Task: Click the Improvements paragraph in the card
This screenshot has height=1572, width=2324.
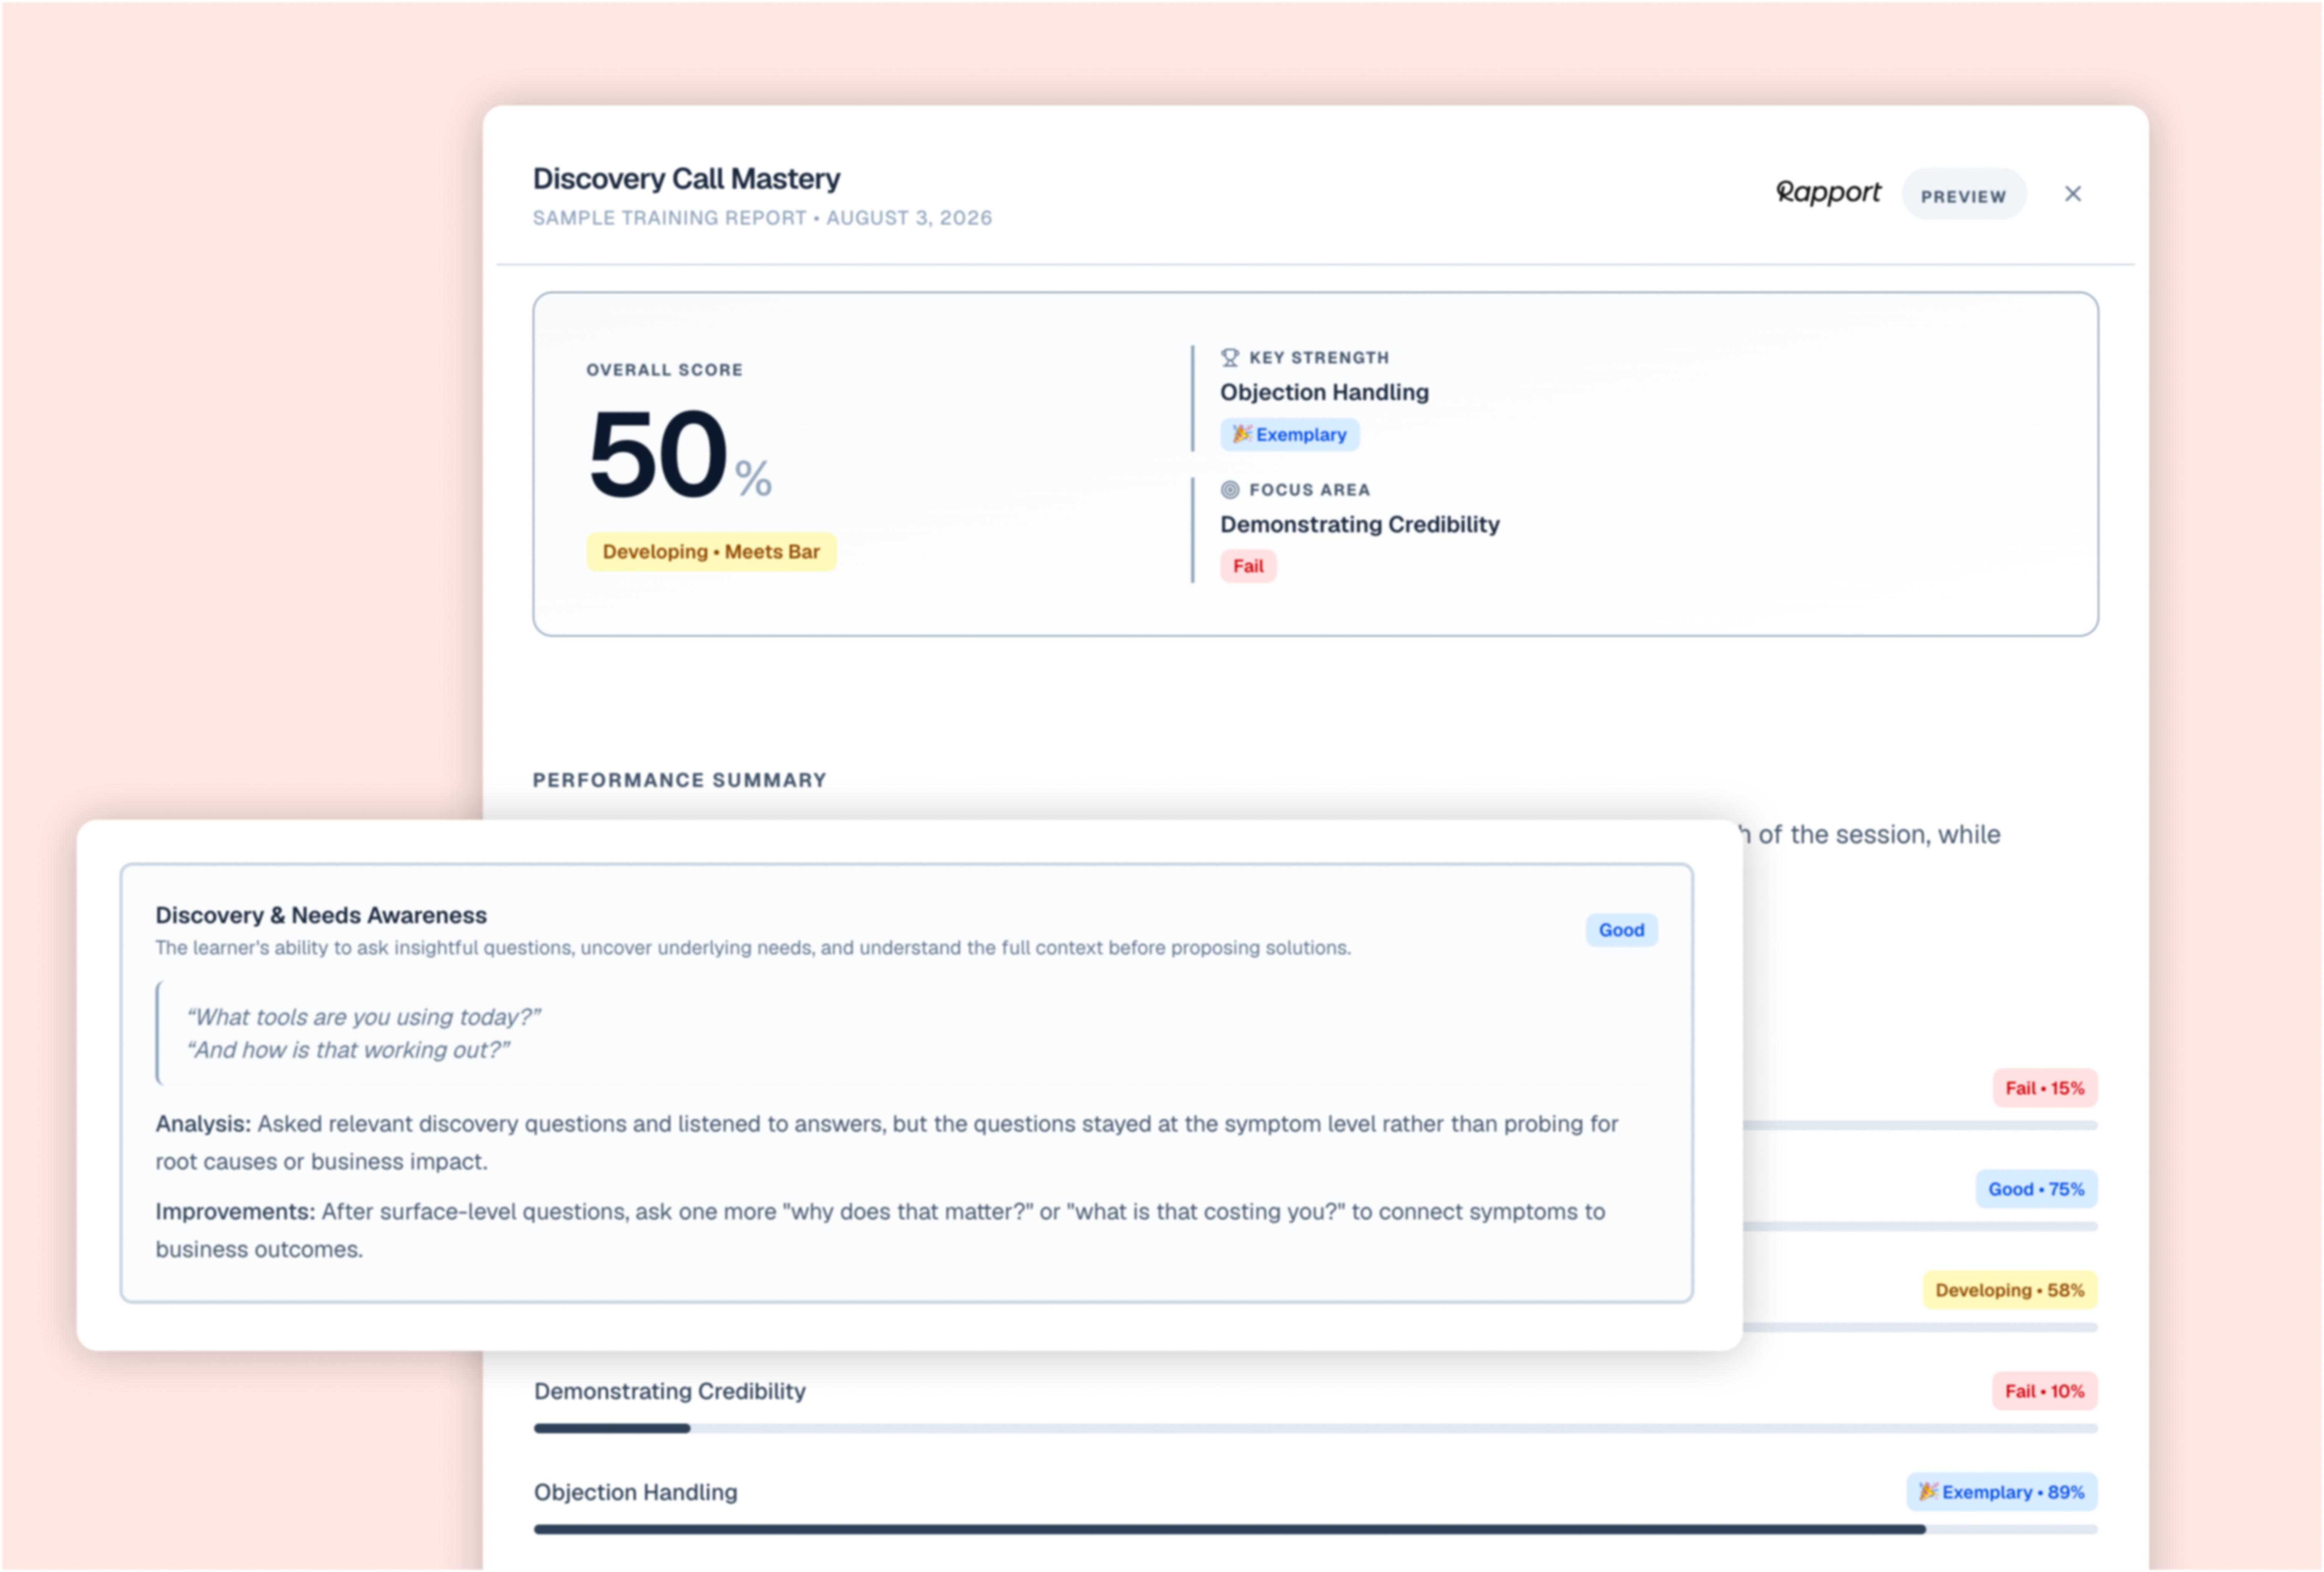Action: click(x=880, y=1231)
